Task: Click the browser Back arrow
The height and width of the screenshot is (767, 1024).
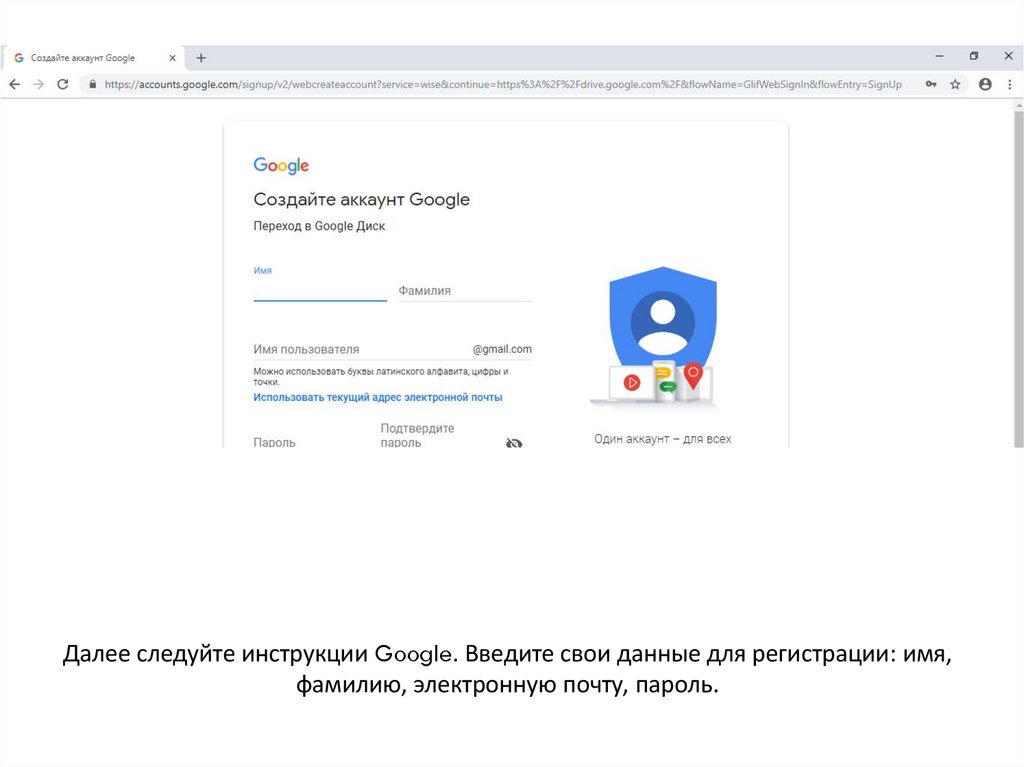Action: (14, 85)
